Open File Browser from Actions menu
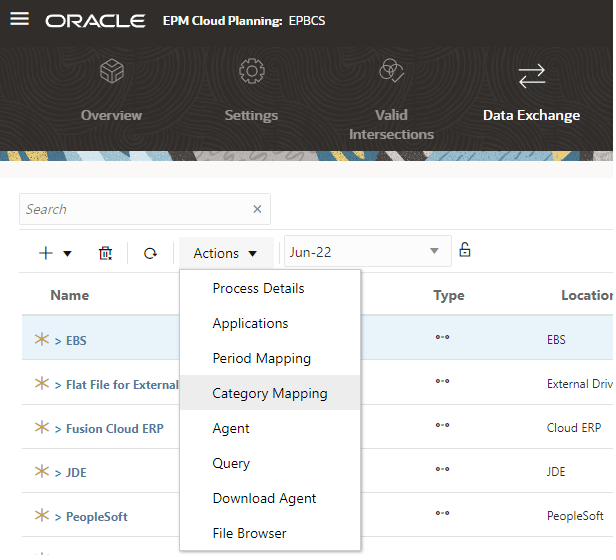The image size is (616, 560). click(x=249, y=533)
